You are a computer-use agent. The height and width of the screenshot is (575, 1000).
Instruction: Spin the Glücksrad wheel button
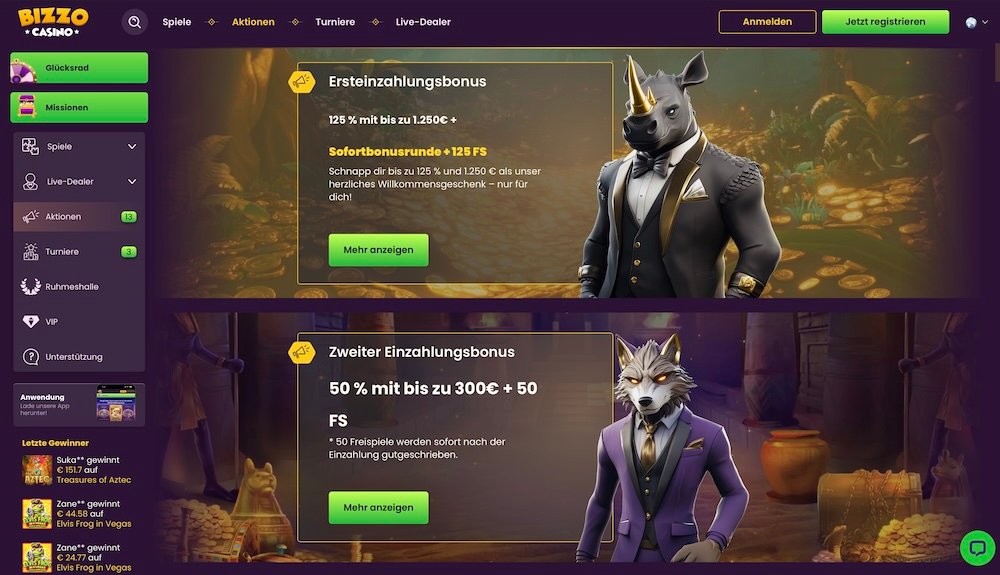click(x=79, y=68)
